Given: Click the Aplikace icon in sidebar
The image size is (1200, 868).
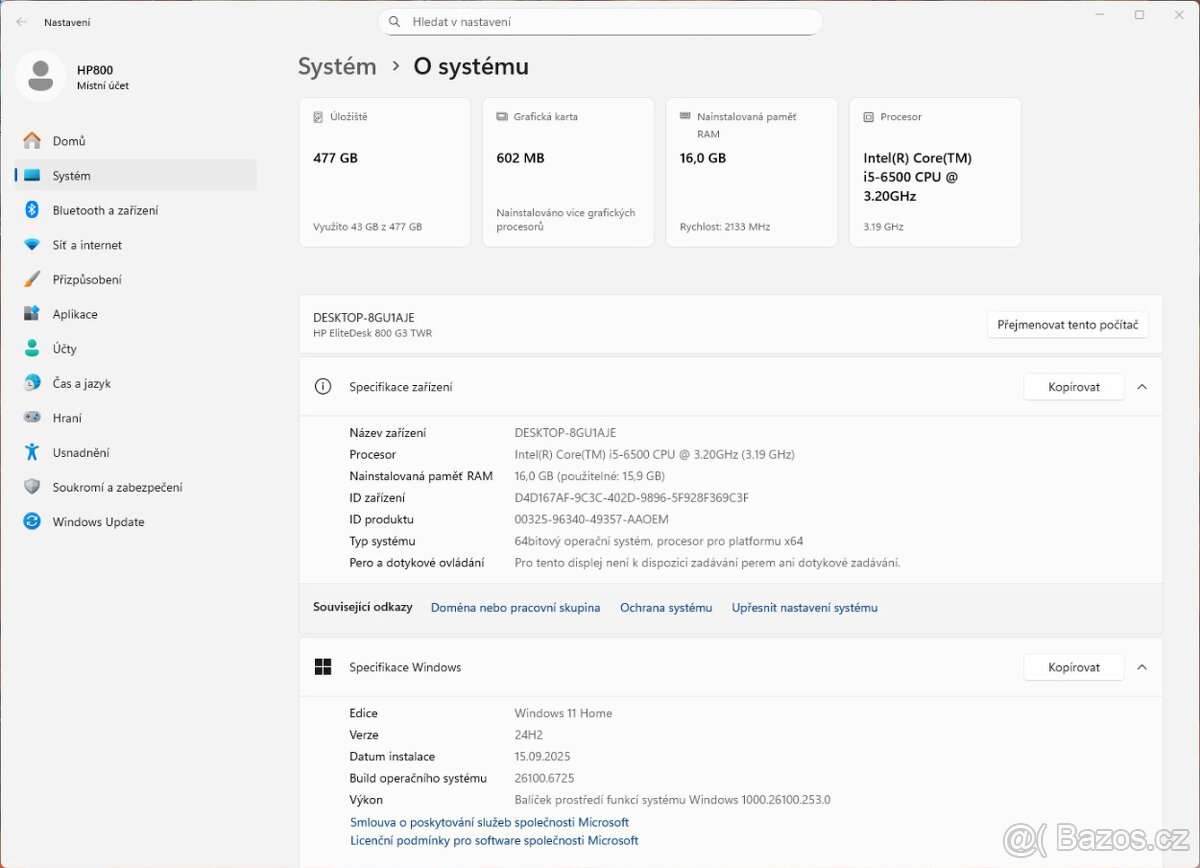Looking at the screenshot, I should tap(32, 314).
